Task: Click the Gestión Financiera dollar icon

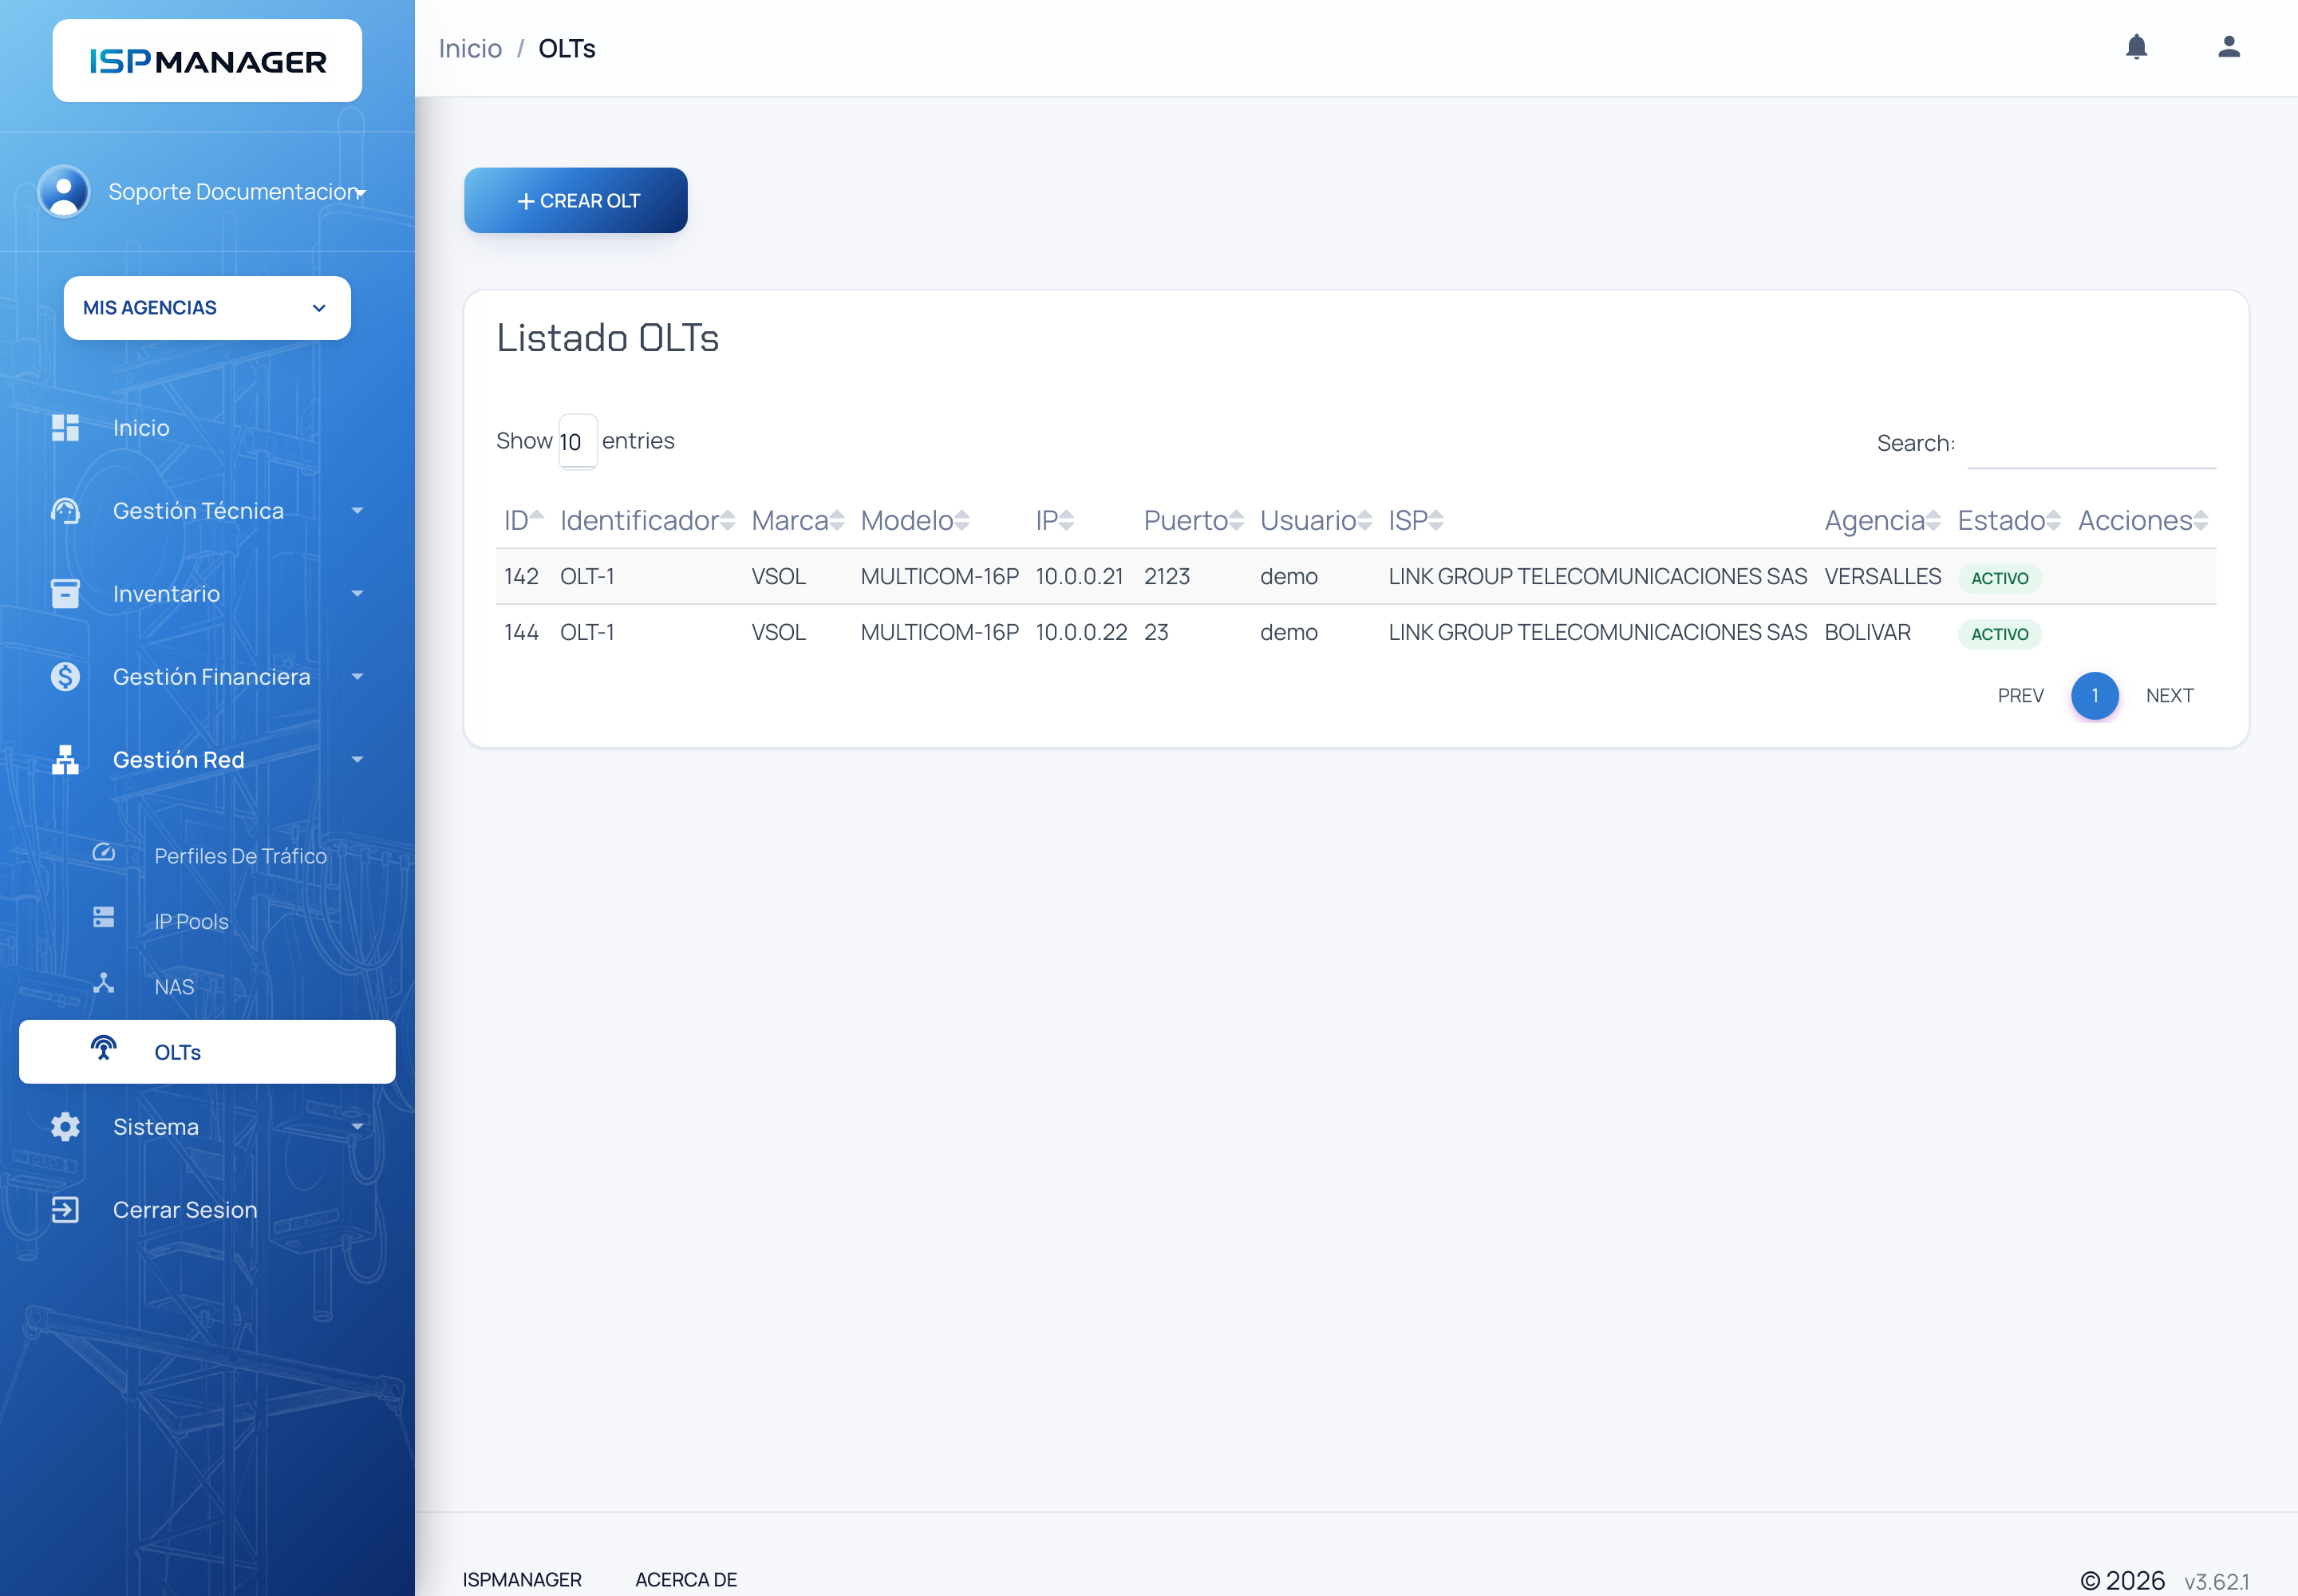Action: (65, 677)
